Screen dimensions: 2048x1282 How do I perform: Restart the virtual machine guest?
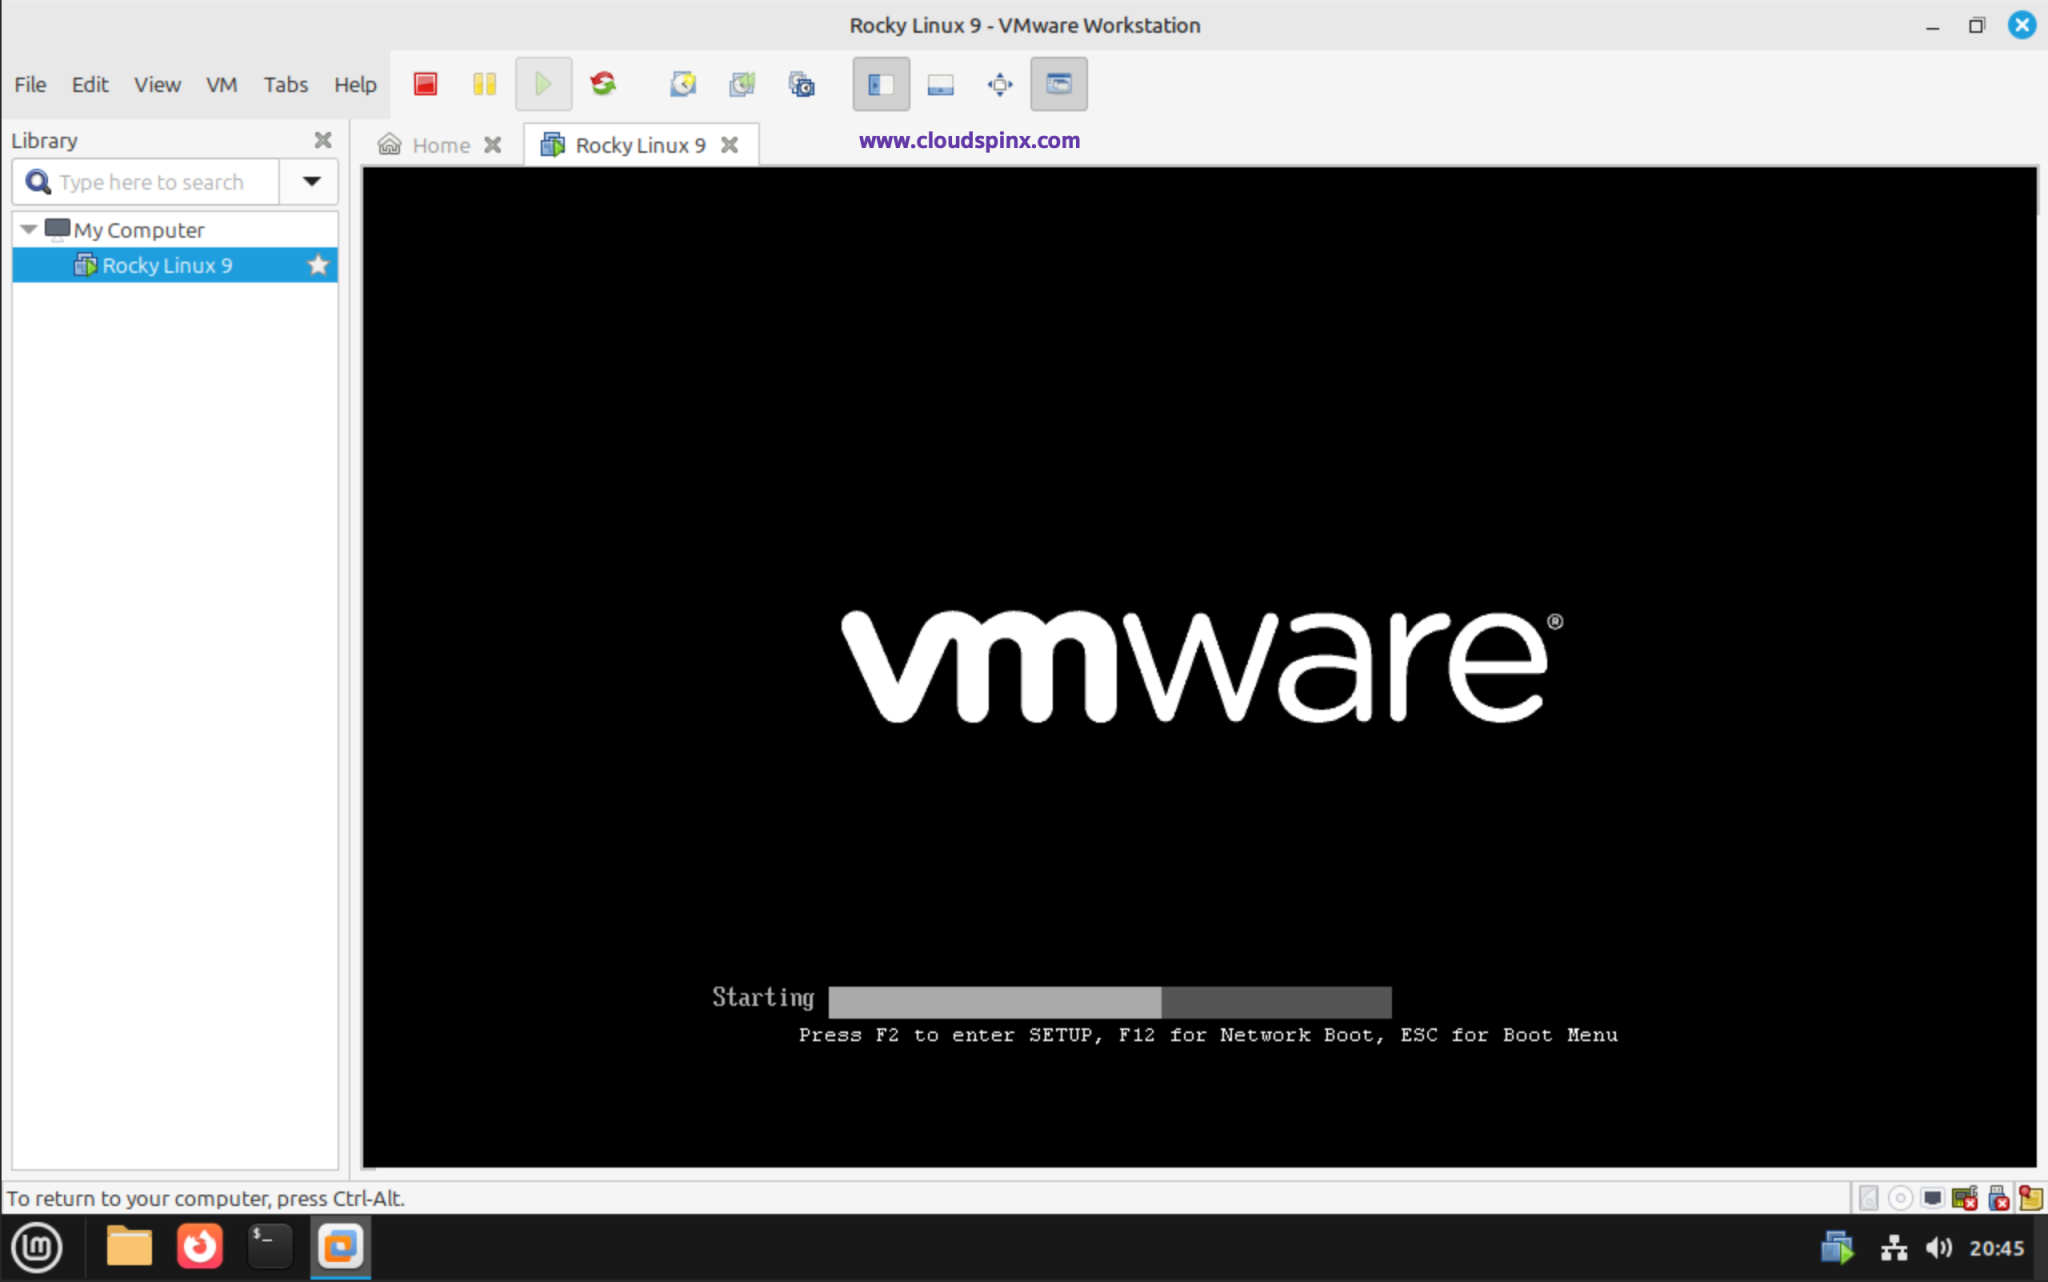(604, 84)
